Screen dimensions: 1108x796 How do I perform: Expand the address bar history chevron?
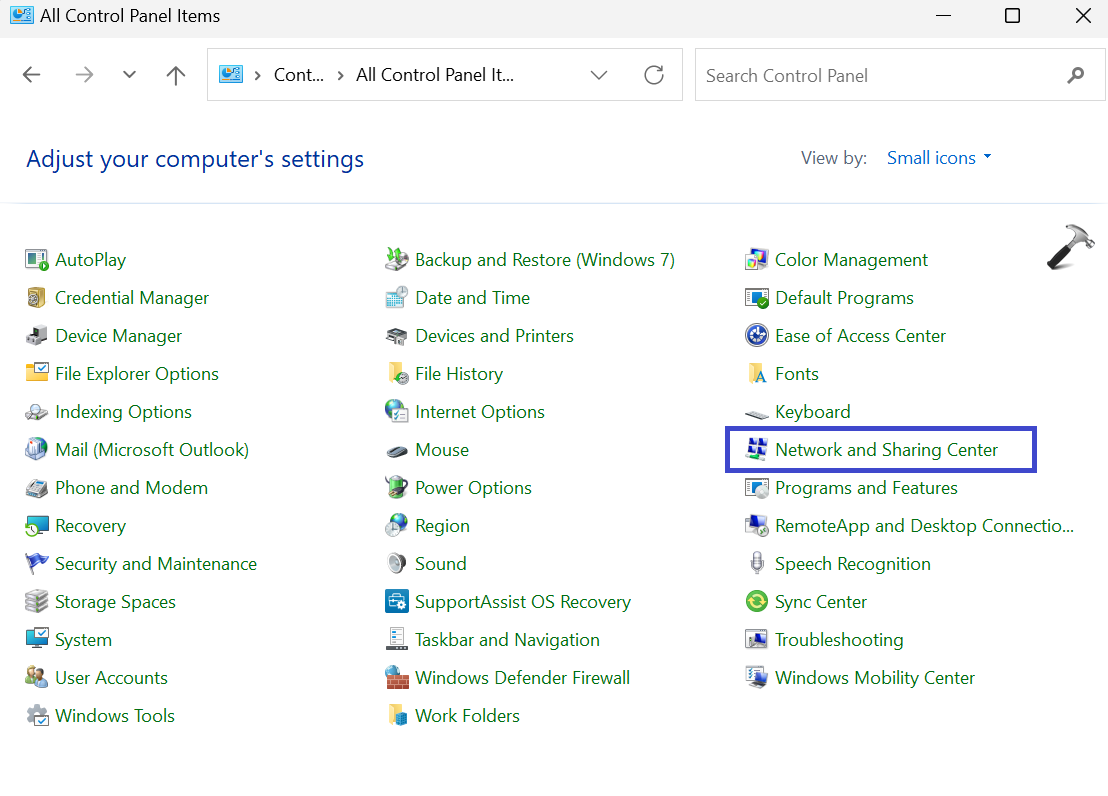pos(599,75)
